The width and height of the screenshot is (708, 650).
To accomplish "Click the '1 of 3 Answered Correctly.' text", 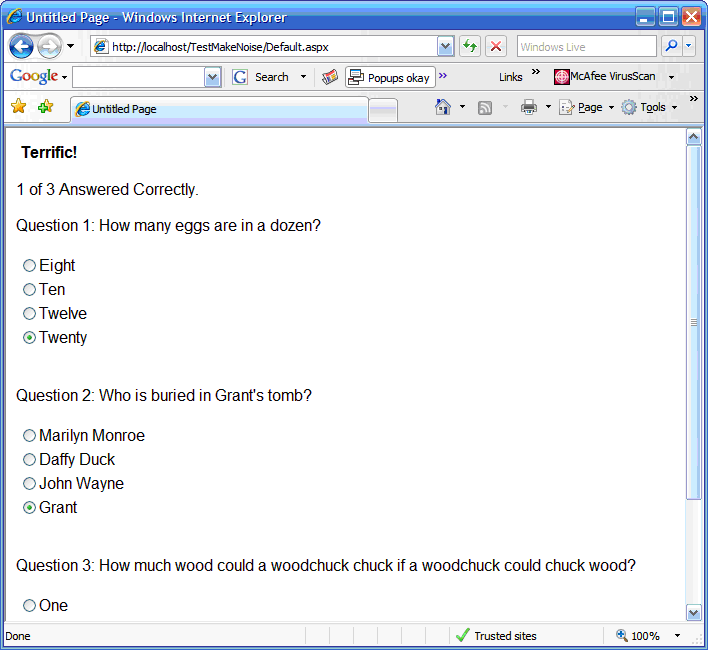I will [x=107, y=190].
